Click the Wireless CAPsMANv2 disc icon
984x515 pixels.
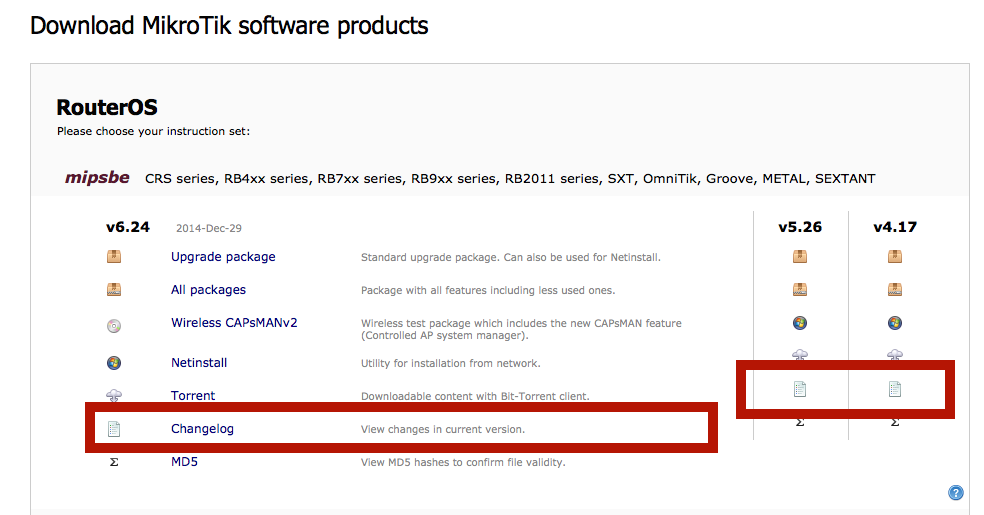114,326
